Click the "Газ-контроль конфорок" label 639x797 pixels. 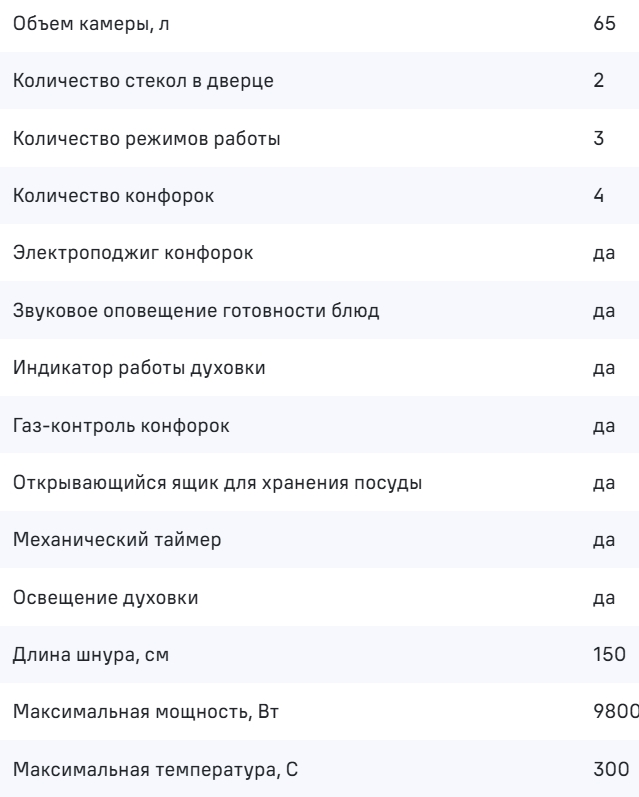pyautogui.click(x=122, y=428)
